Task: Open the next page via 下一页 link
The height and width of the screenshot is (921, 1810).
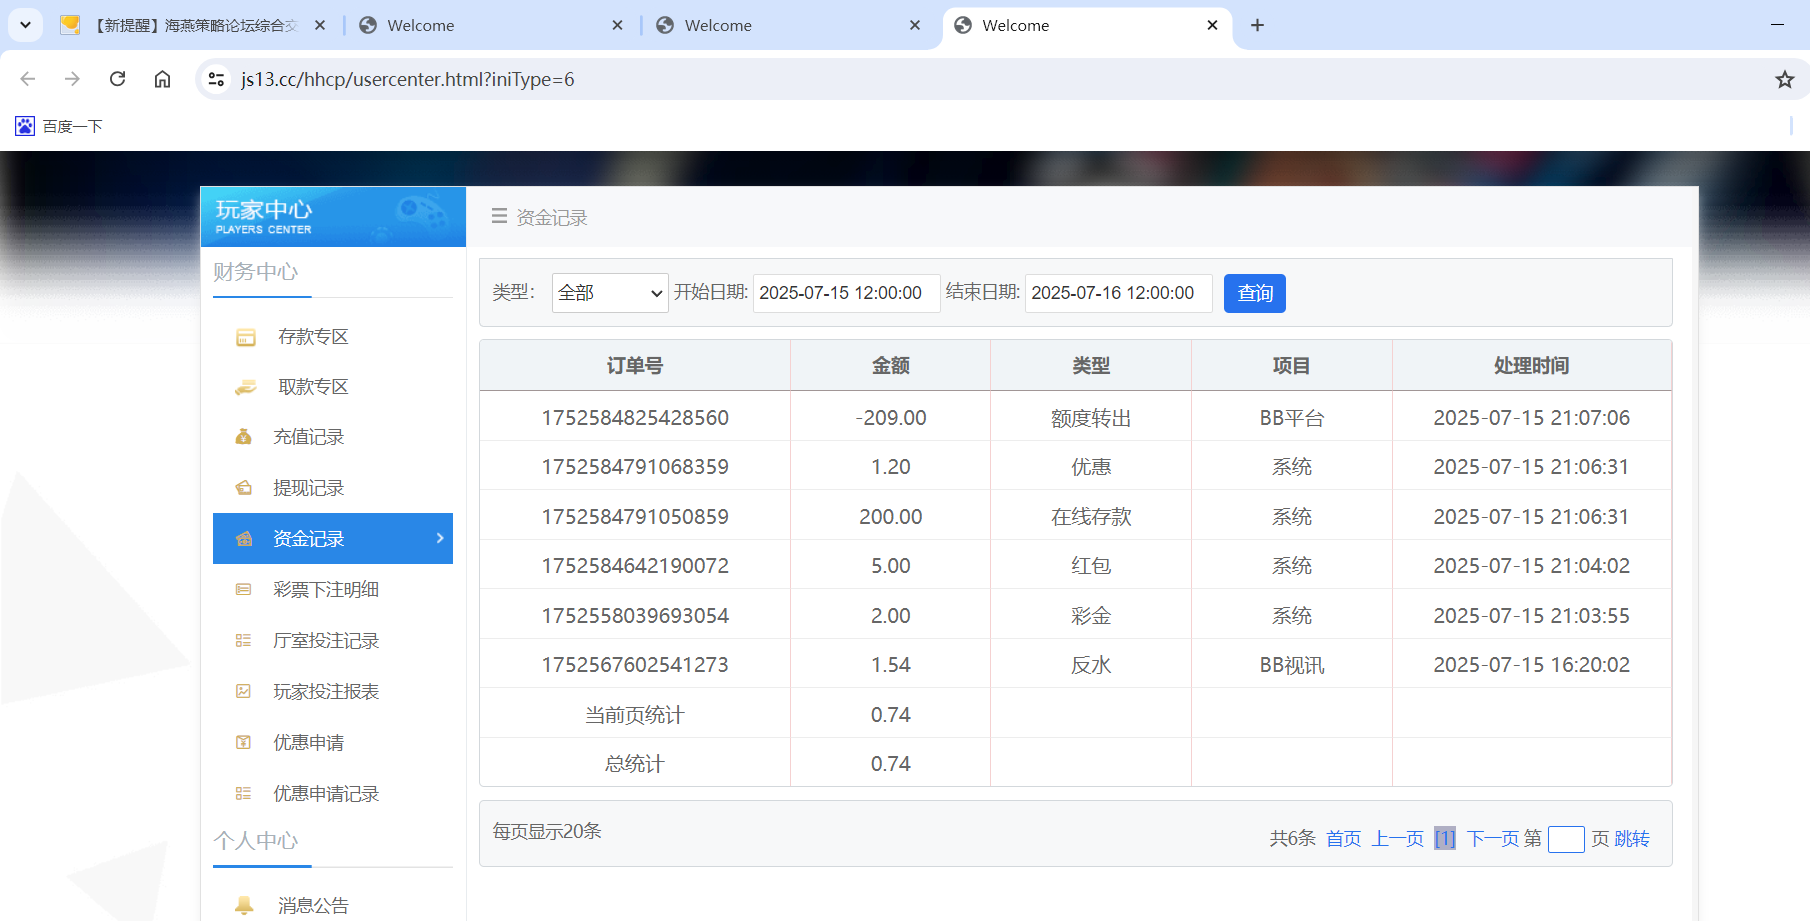Action: click(x=1496, y=839)
